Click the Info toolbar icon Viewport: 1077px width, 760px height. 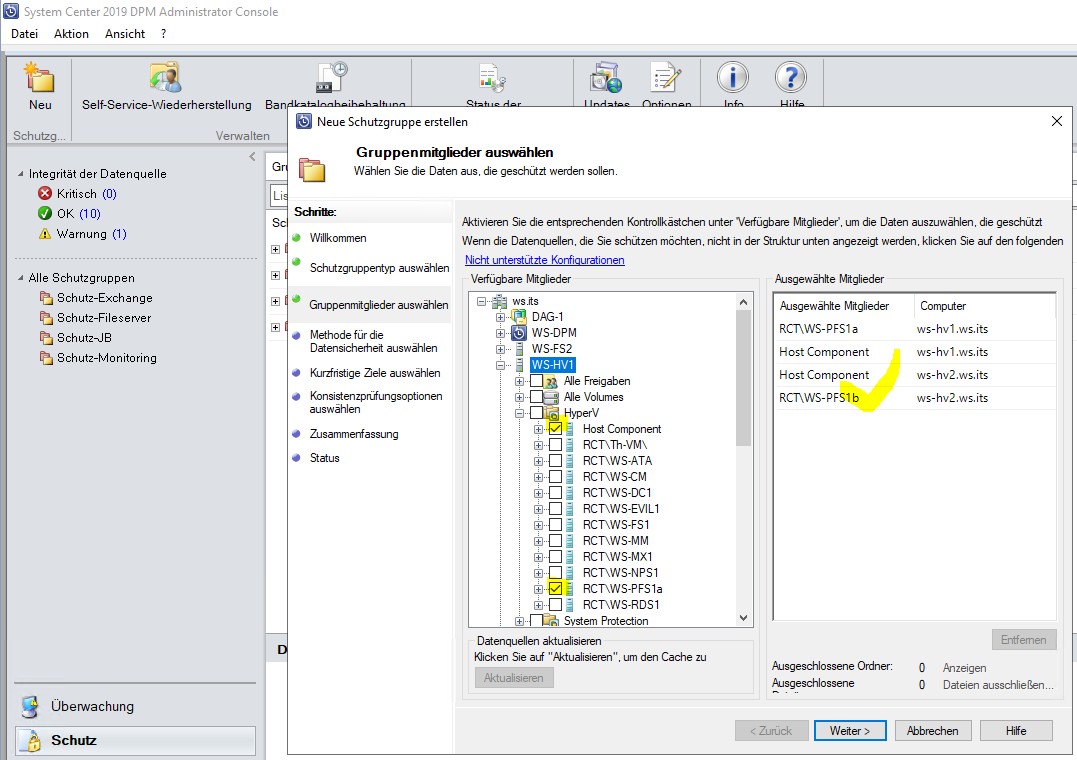click(733, 77)
